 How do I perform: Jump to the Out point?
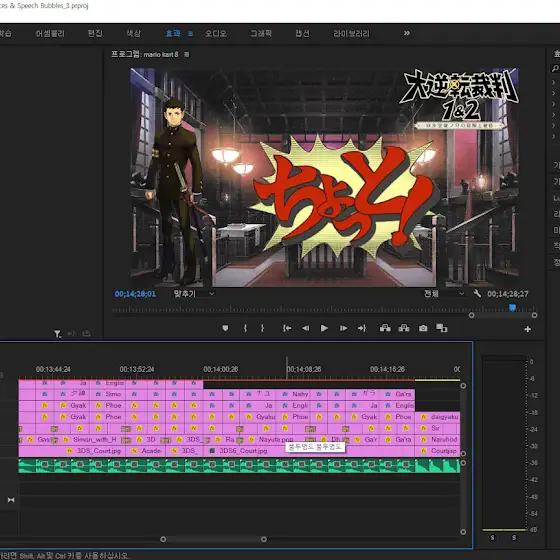pos(362,328)
